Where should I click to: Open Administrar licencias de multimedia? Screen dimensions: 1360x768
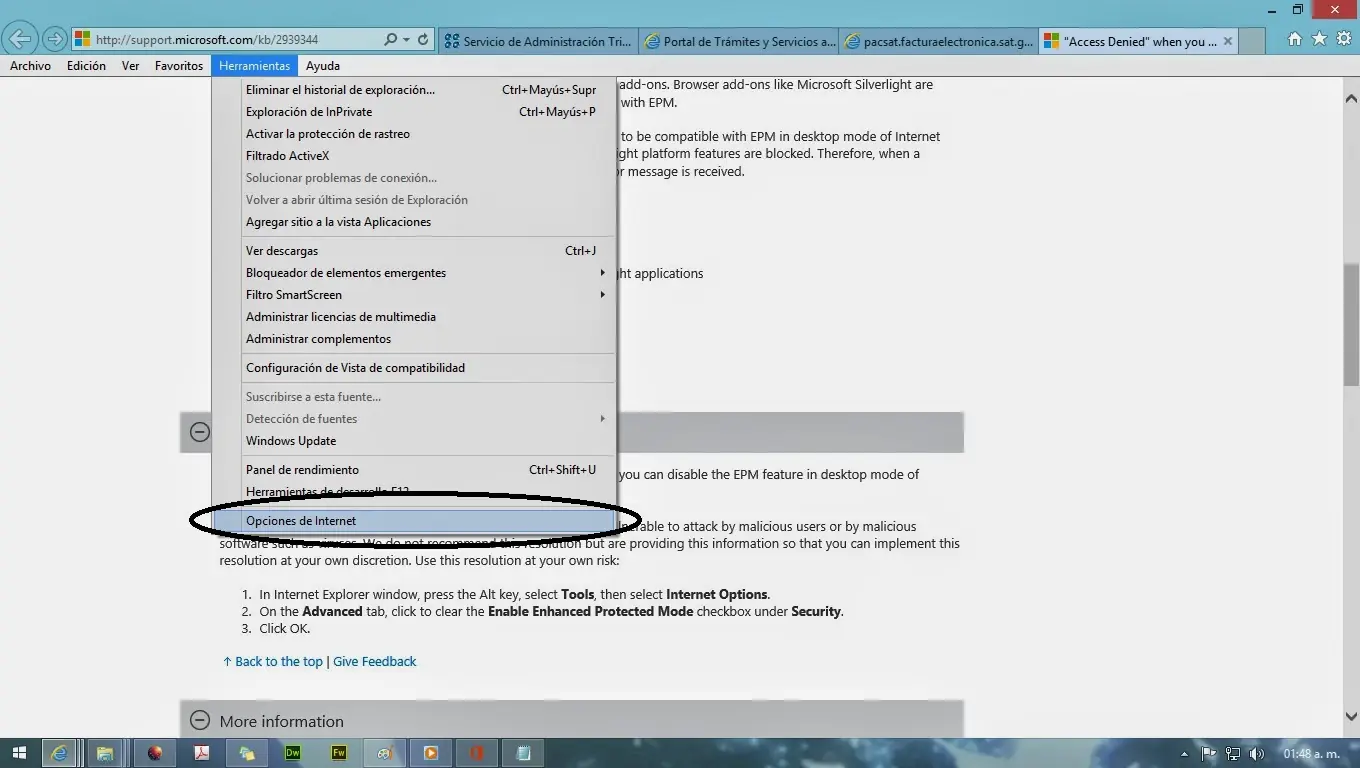tap(429, 317)
